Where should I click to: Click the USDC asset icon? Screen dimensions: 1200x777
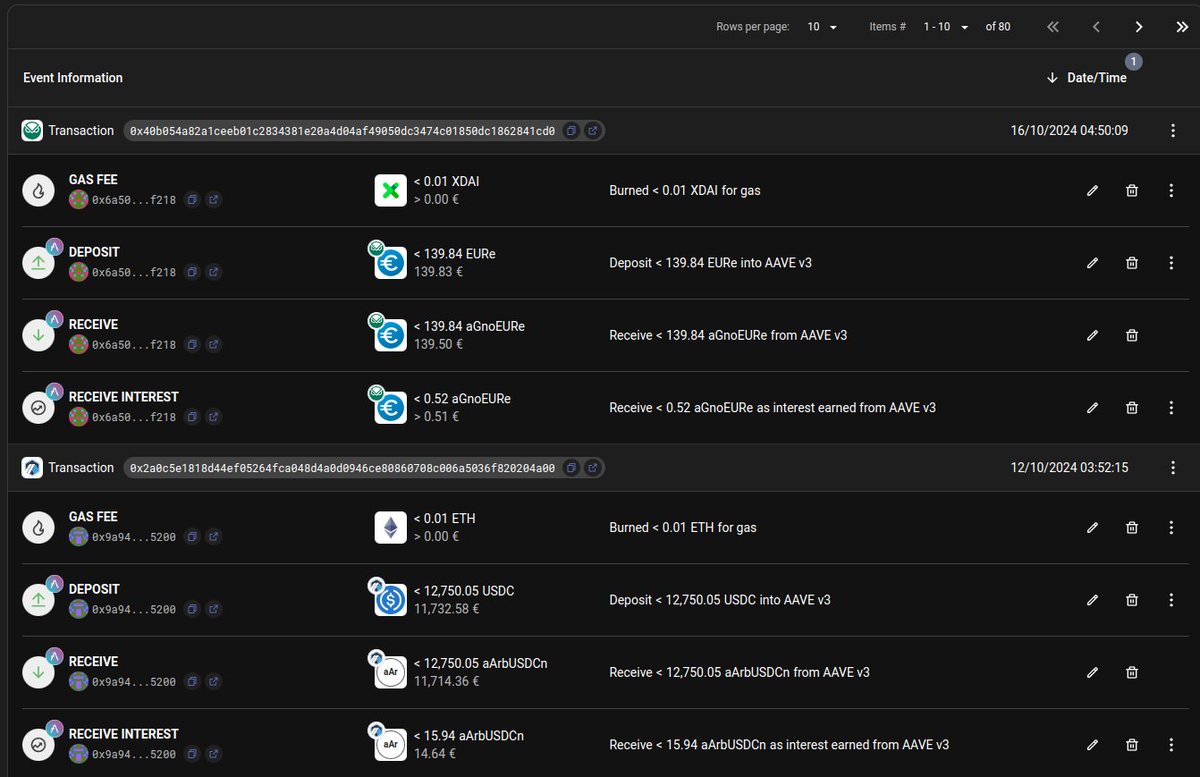click(x=390, y=600)
